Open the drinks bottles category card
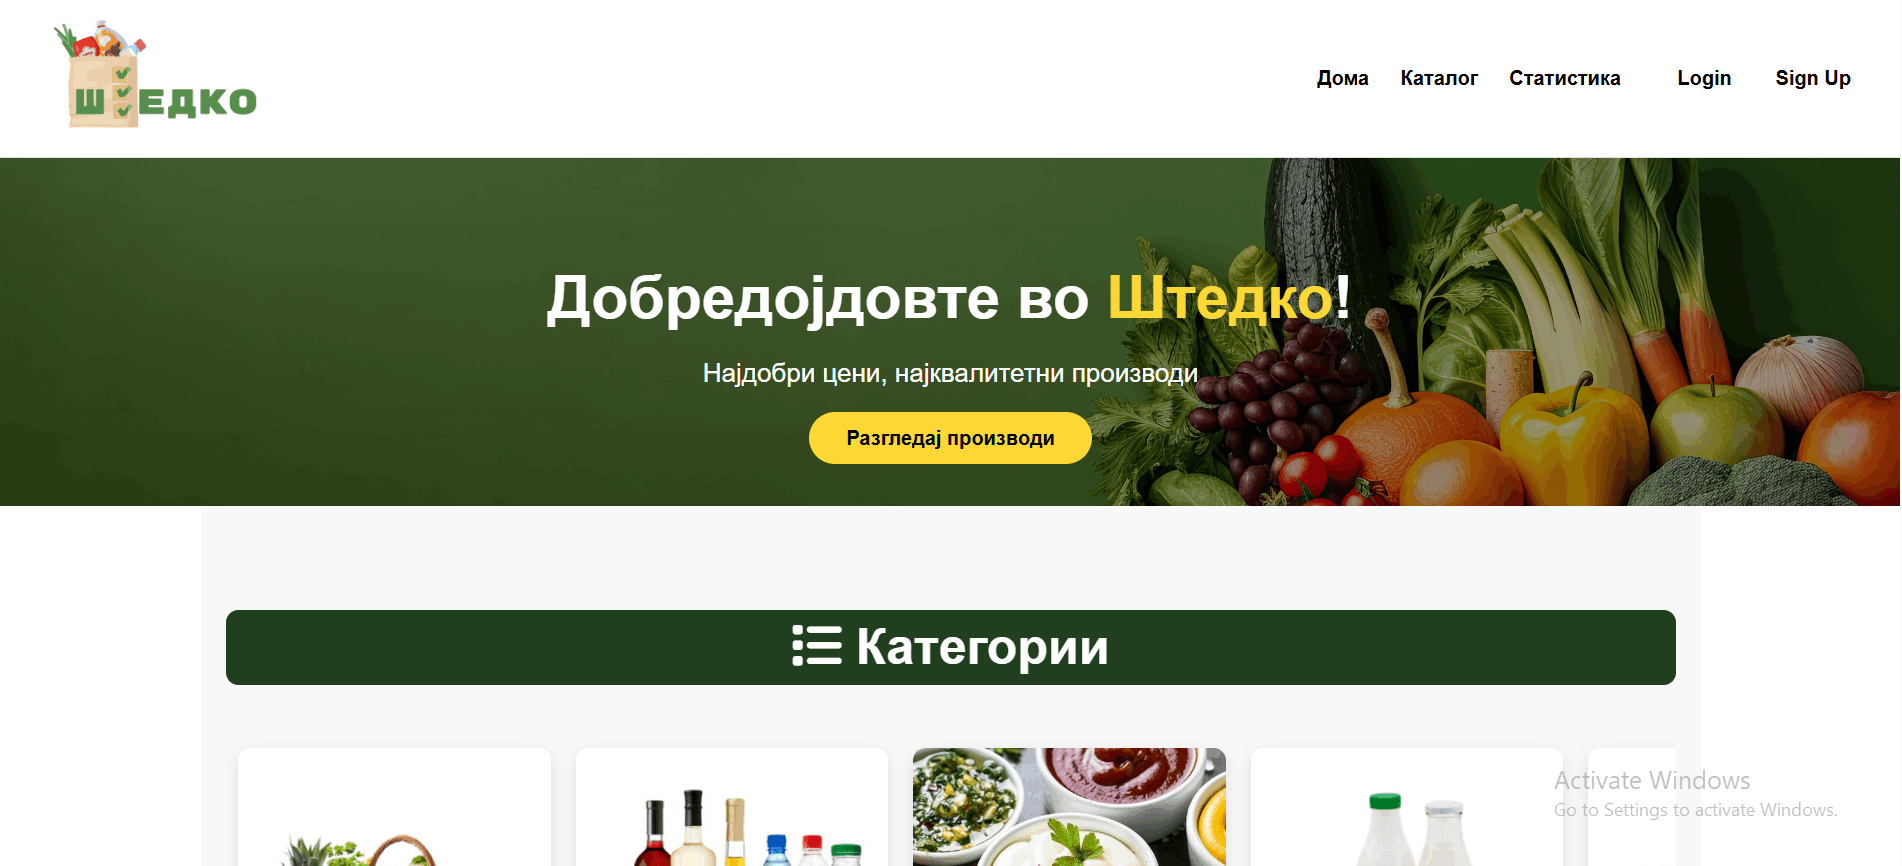The image size is (1902, 866). tap(732, 807)
